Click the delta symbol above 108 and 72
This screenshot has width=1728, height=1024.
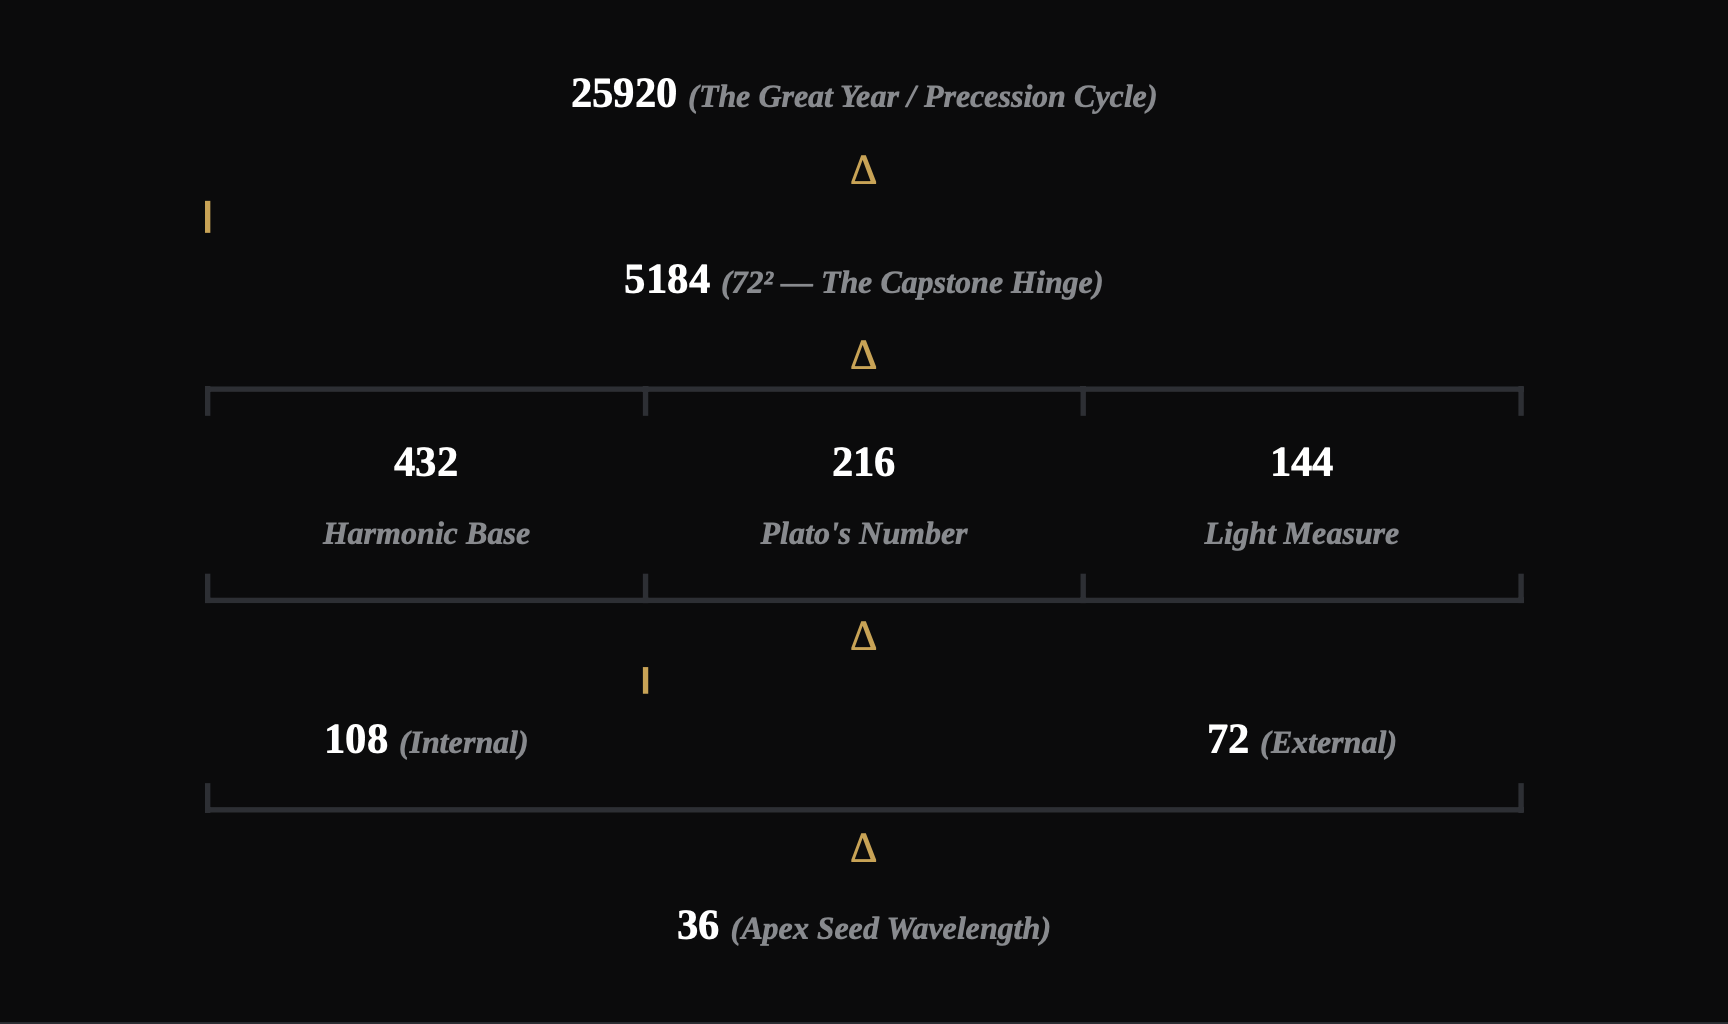864,636
